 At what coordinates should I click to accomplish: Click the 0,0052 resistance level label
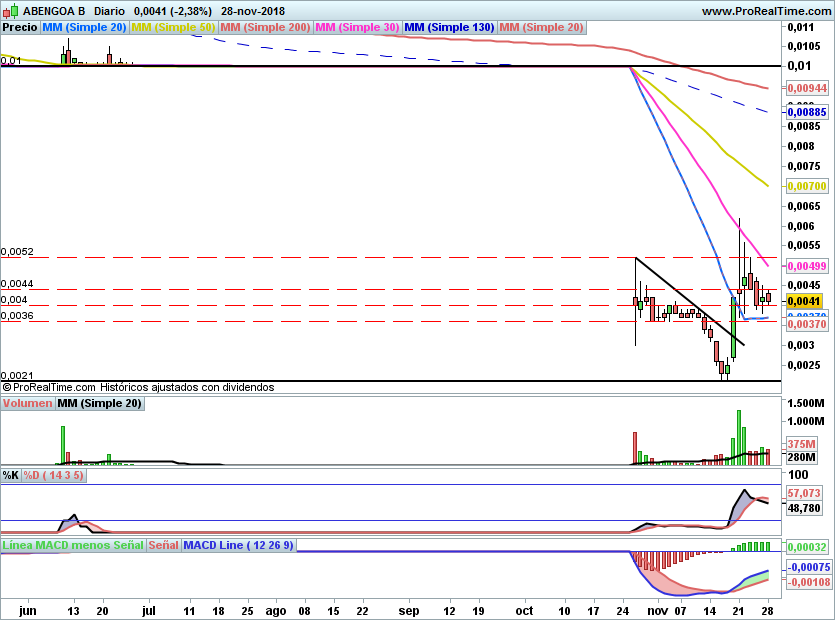(x=17, y=251)
